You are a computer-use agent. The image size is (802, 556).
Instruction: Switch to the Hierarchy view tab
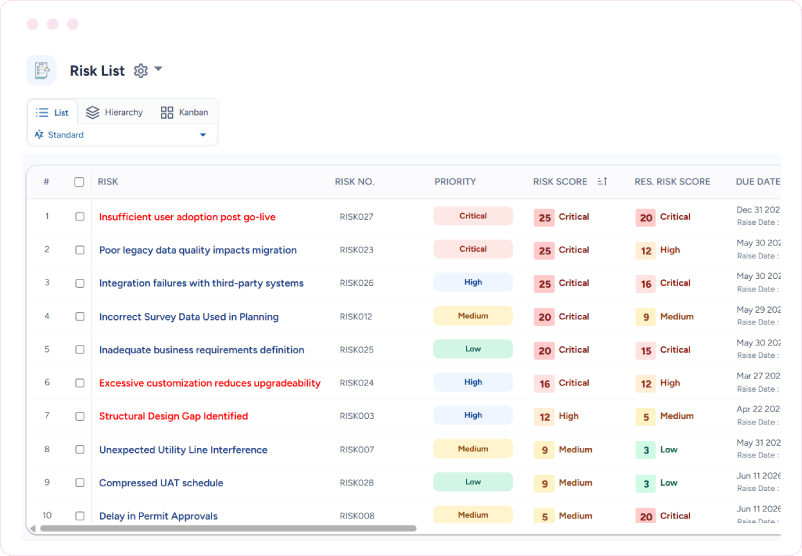click(x=115, y=113)
